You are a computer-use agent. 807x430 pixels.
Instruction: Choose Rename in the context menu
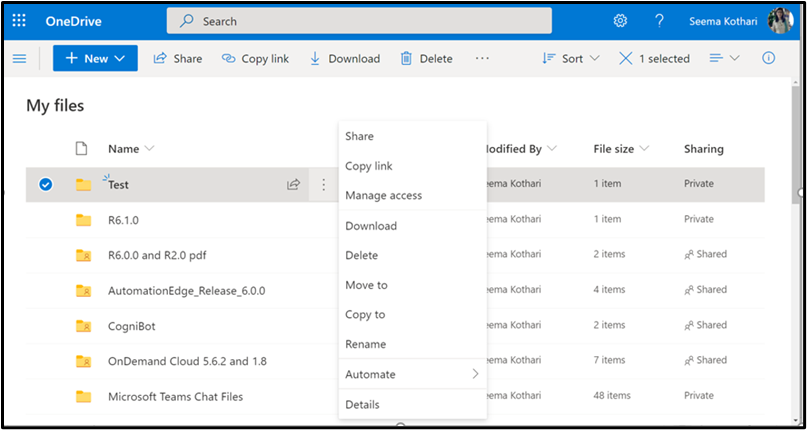pyautogui.click(x=365, y=344)
